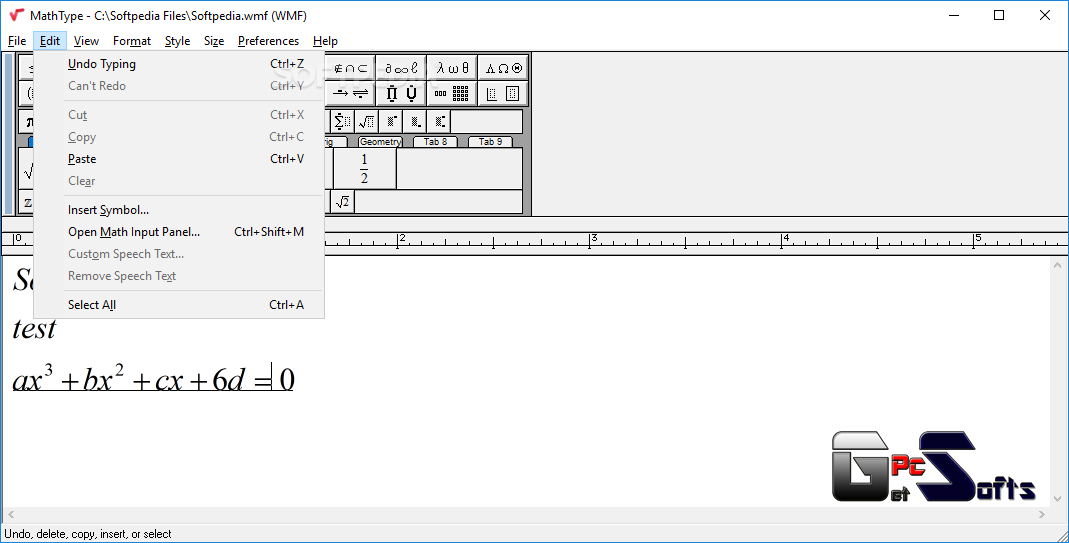Insert the square root template from small bar
This screenshot has height=543, width=1069.
[x=366, y=121]
